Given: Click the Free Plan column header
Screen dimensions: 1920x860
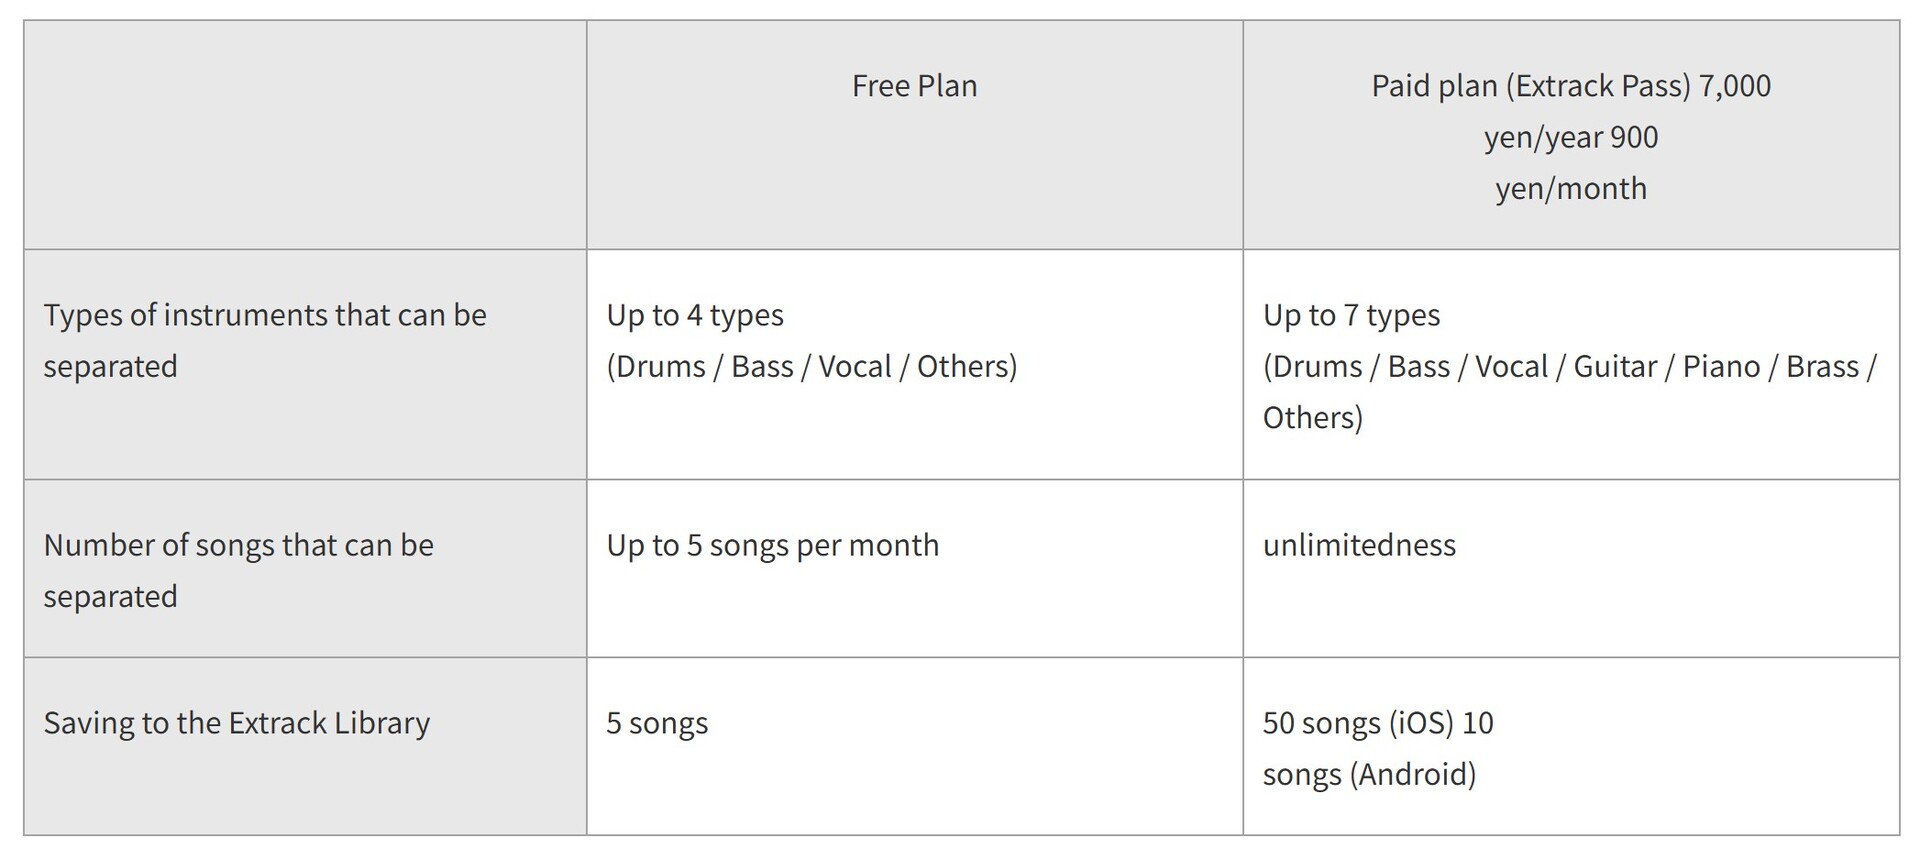Looking at the screenshot, I should pyautogui.click(x=914, y=135).
